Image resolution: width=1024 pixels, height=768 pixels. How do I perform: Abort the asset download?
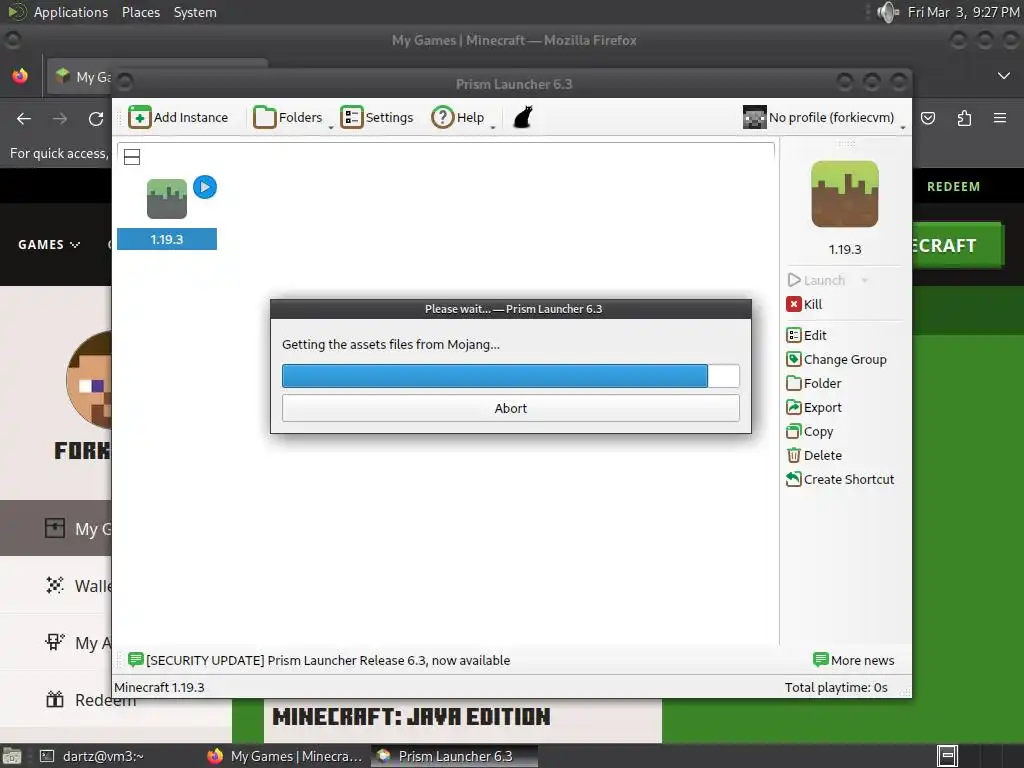pos(511,408)
